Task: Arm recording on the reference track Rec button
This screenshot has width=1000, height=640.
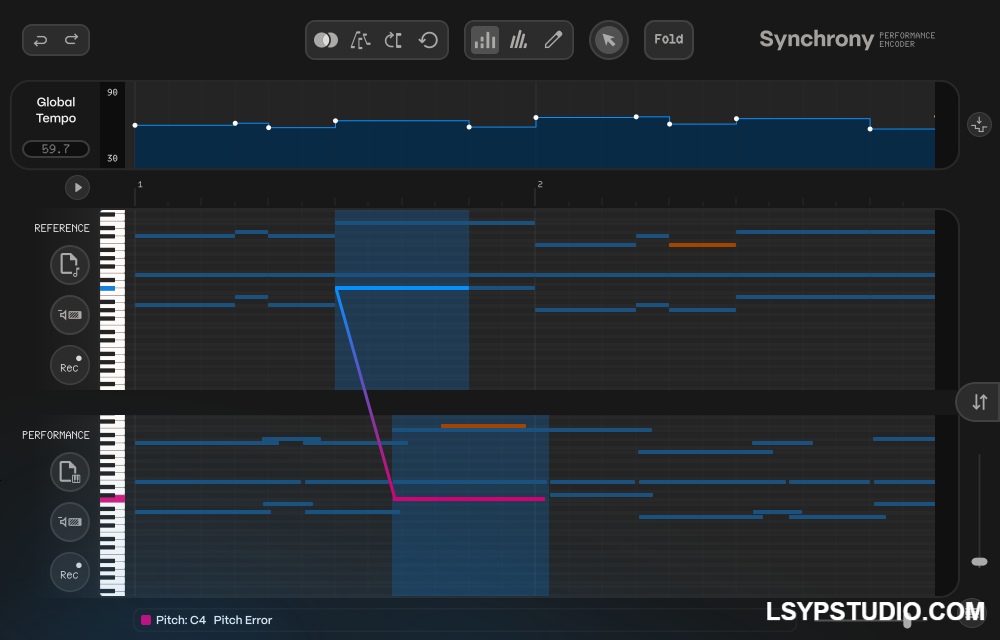Action: pyautogui.click(x=70, y=365)
